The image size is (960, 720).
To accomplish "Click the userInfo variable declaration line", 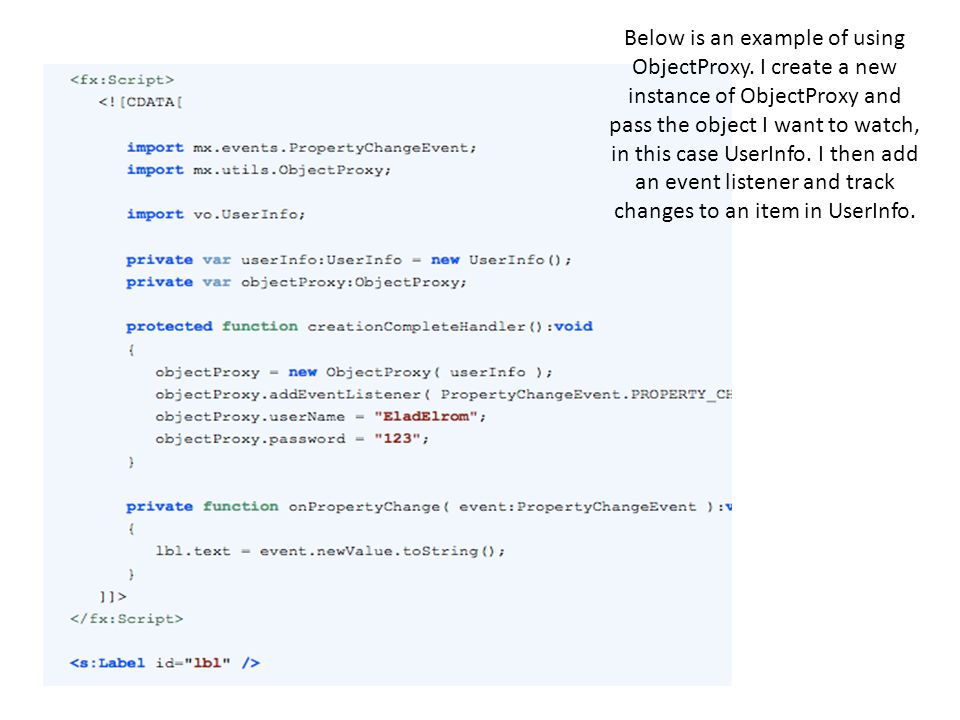I will tap(349, 260).
